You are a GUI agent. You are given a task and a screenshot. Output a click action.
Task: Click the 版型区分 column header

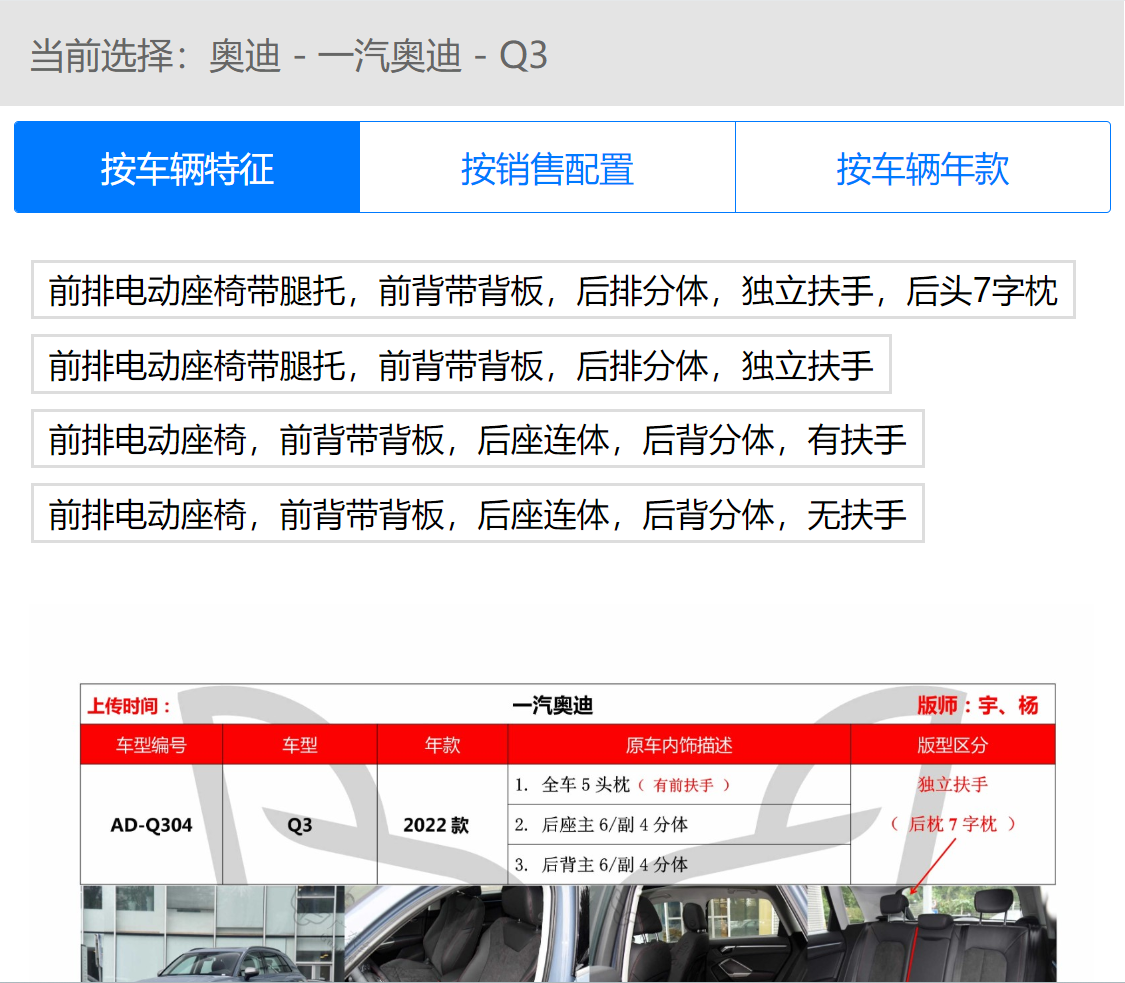[953, 745]
